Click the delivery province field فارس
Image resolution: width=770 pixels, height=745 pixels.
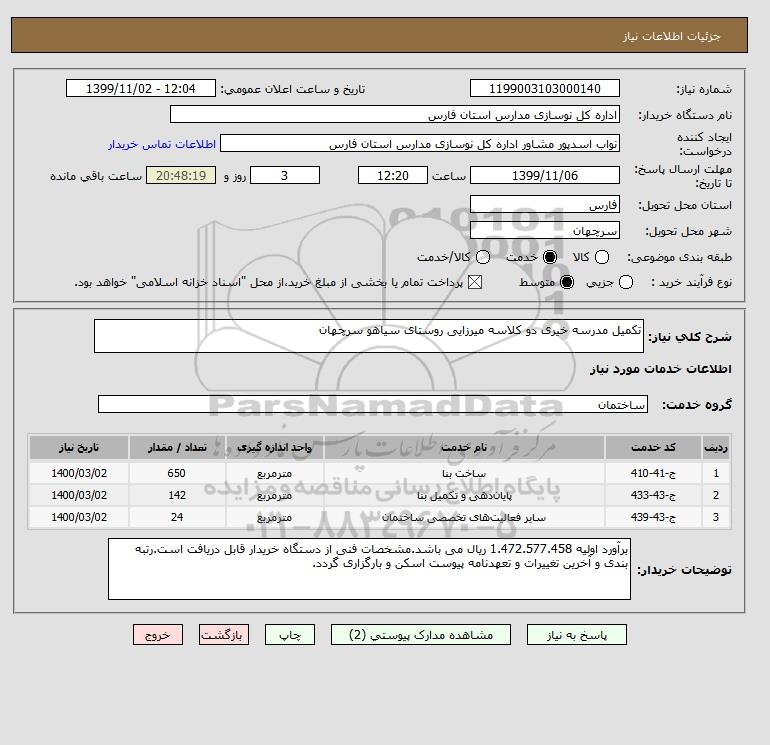pos(545,205)
